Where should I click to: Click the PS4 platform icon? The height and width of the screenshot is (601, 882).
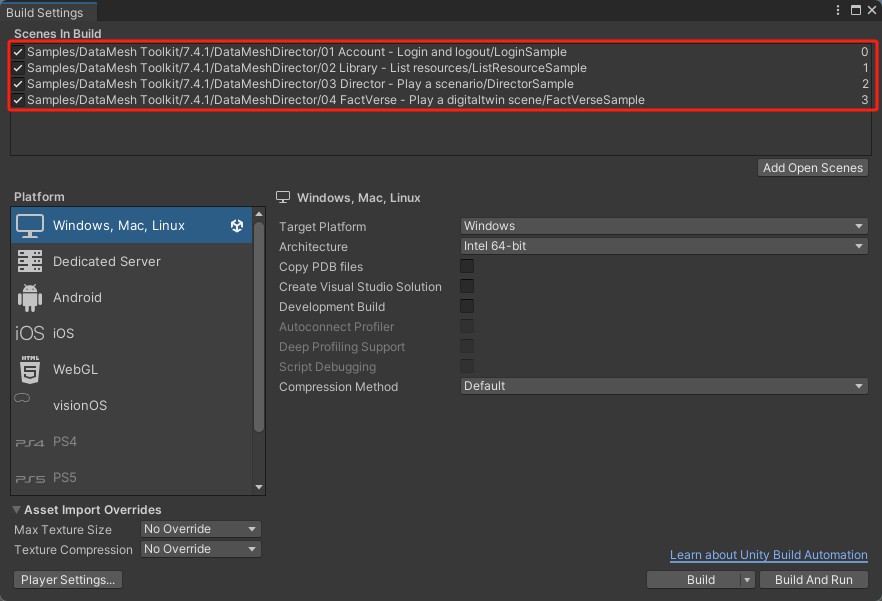click(30, 442)
